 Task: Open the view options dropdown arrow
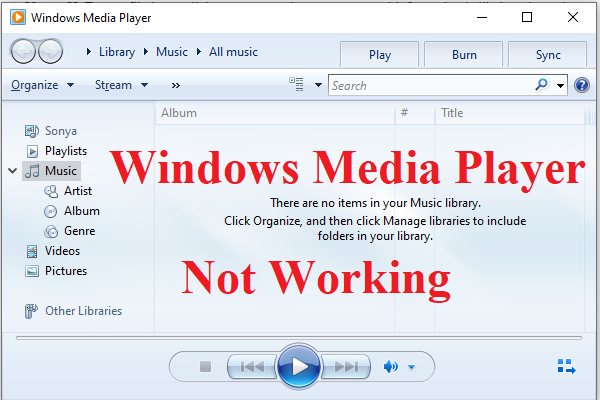(317, 86)
